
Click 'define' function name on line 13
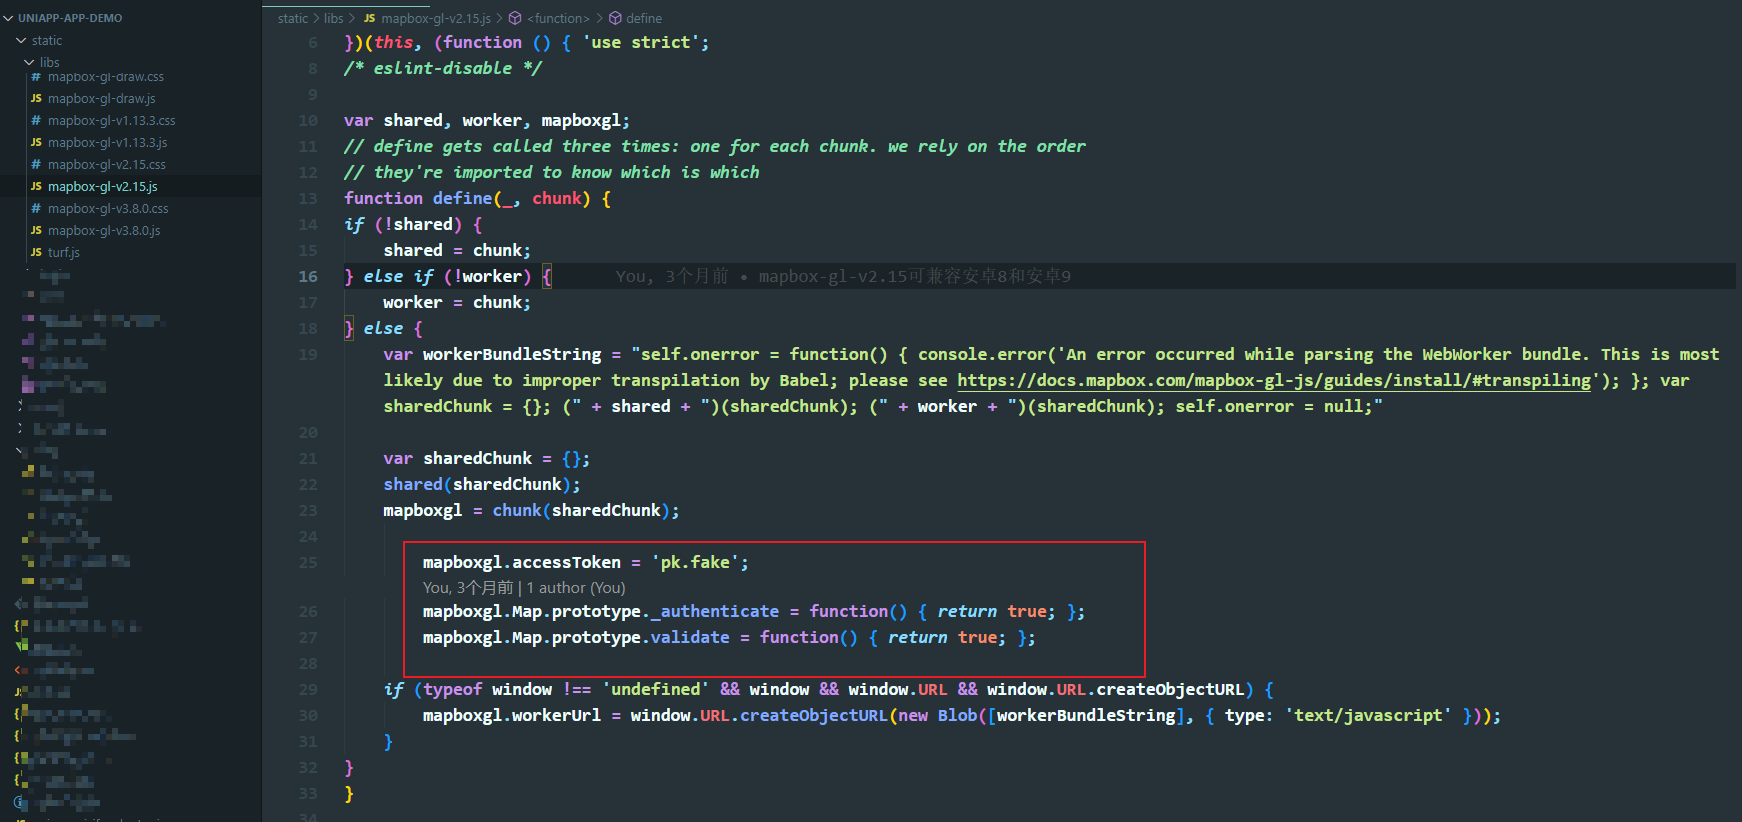click(462, 198)
